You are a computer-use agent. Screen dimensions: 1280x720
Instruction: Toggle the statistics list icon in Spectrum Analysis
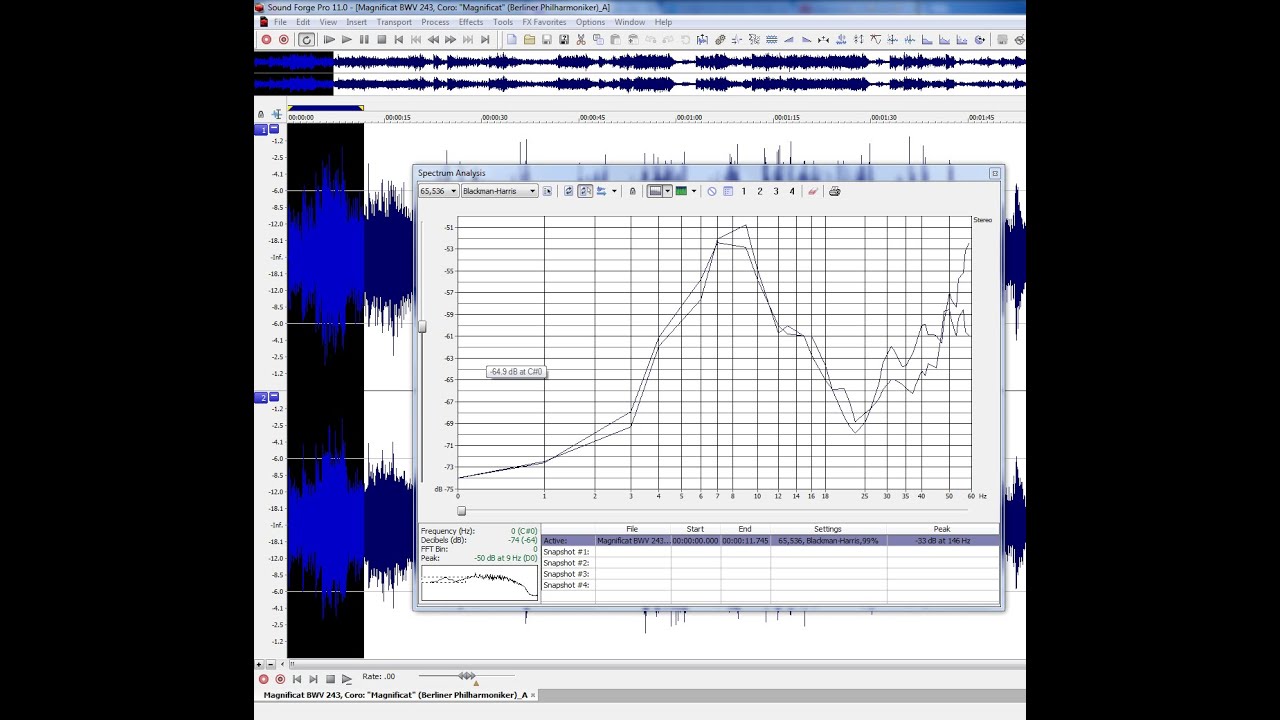(728, 191)
